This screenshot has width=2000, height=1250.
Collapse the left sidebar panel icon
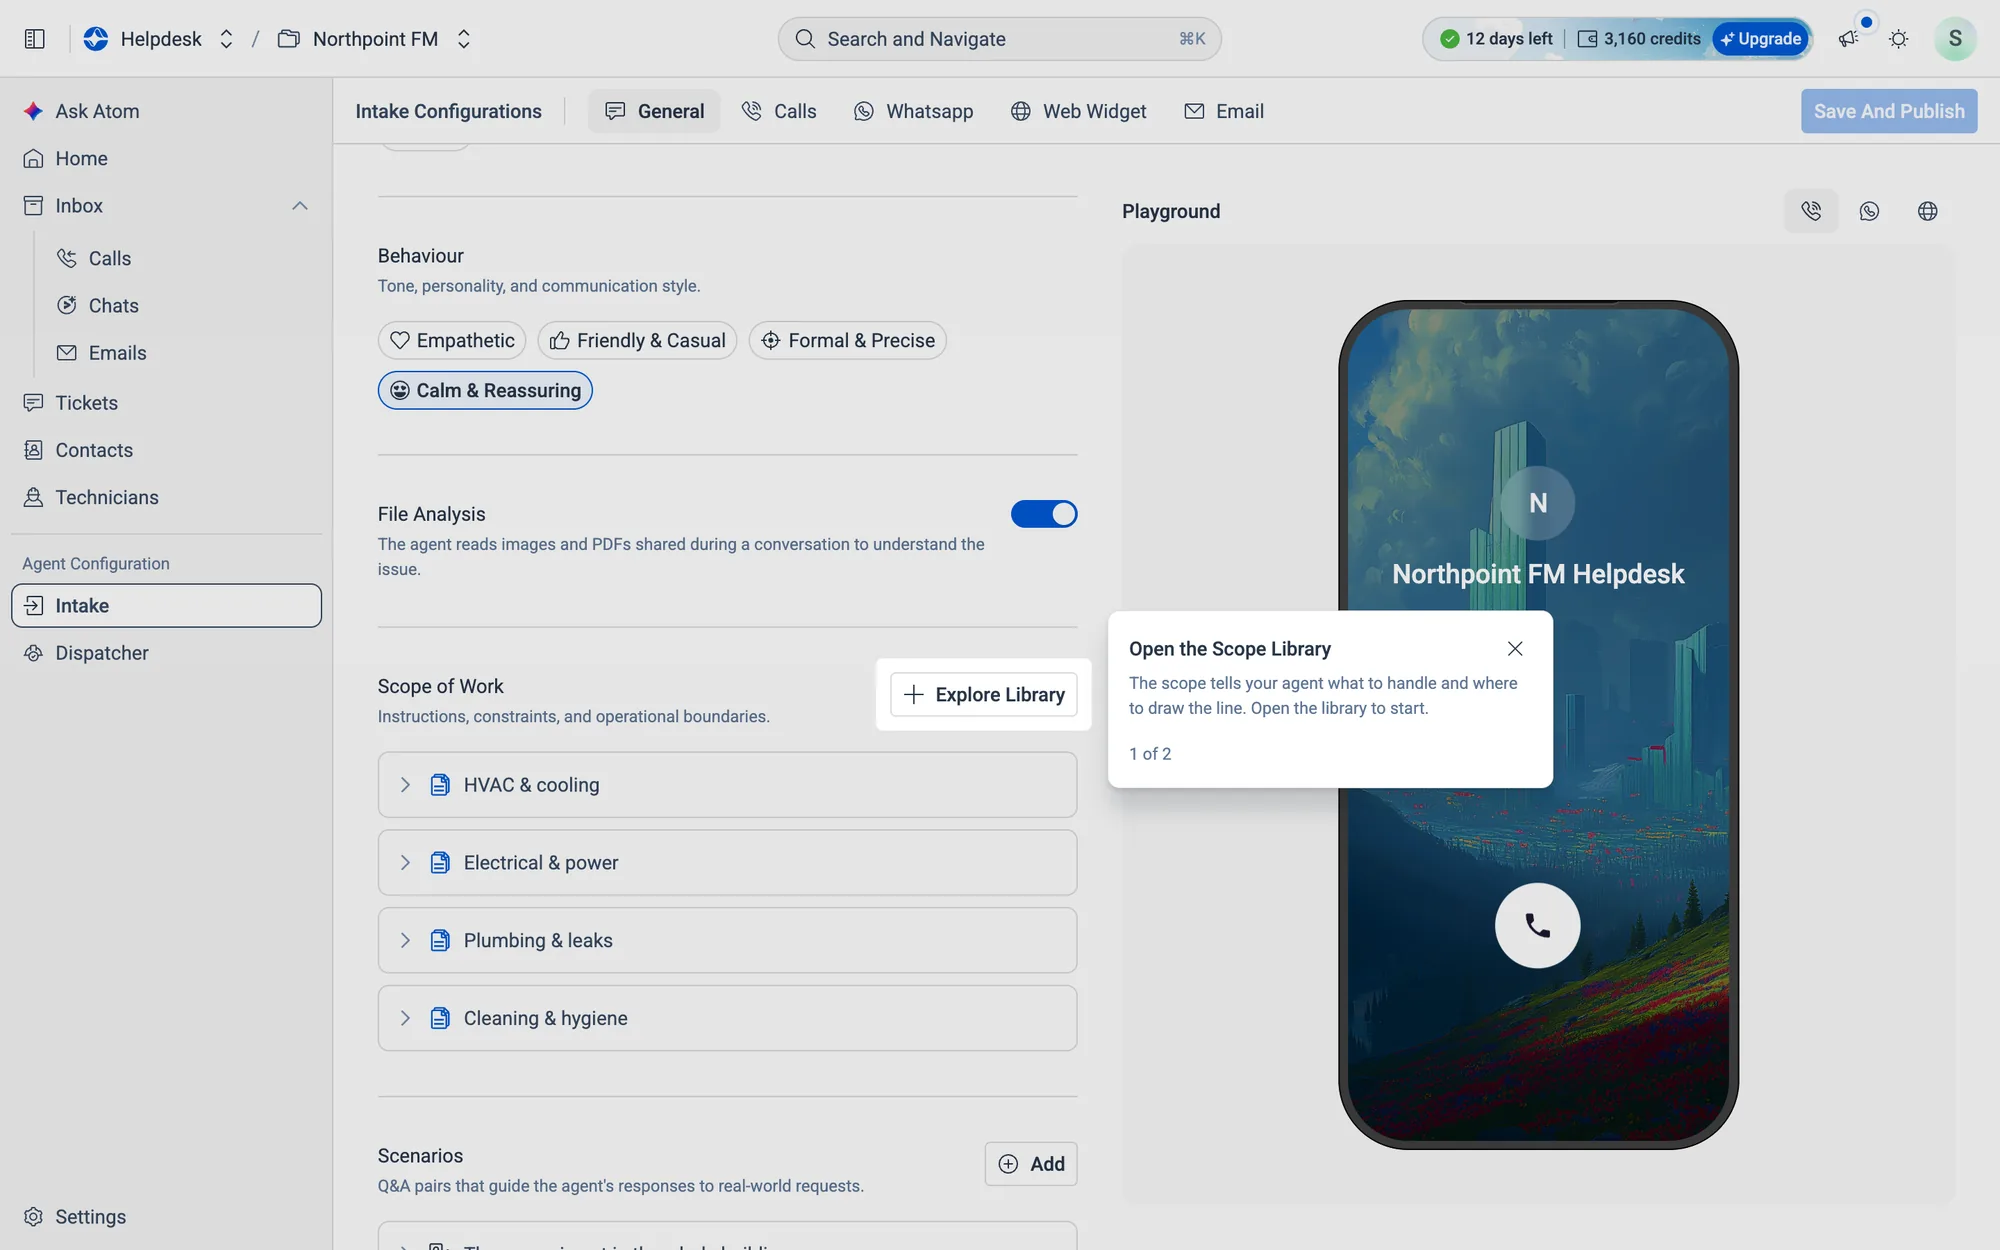tap(35, 39)
